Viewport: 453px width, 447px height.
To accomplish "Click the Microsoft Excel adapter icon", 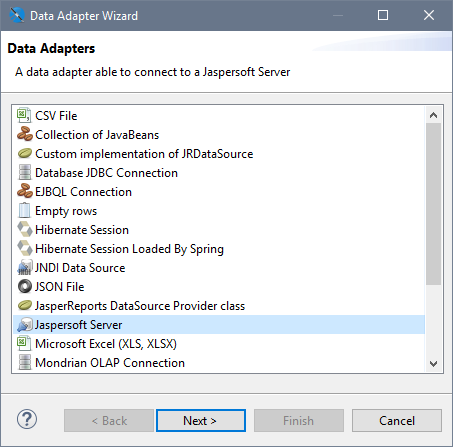I will point(24,344).
